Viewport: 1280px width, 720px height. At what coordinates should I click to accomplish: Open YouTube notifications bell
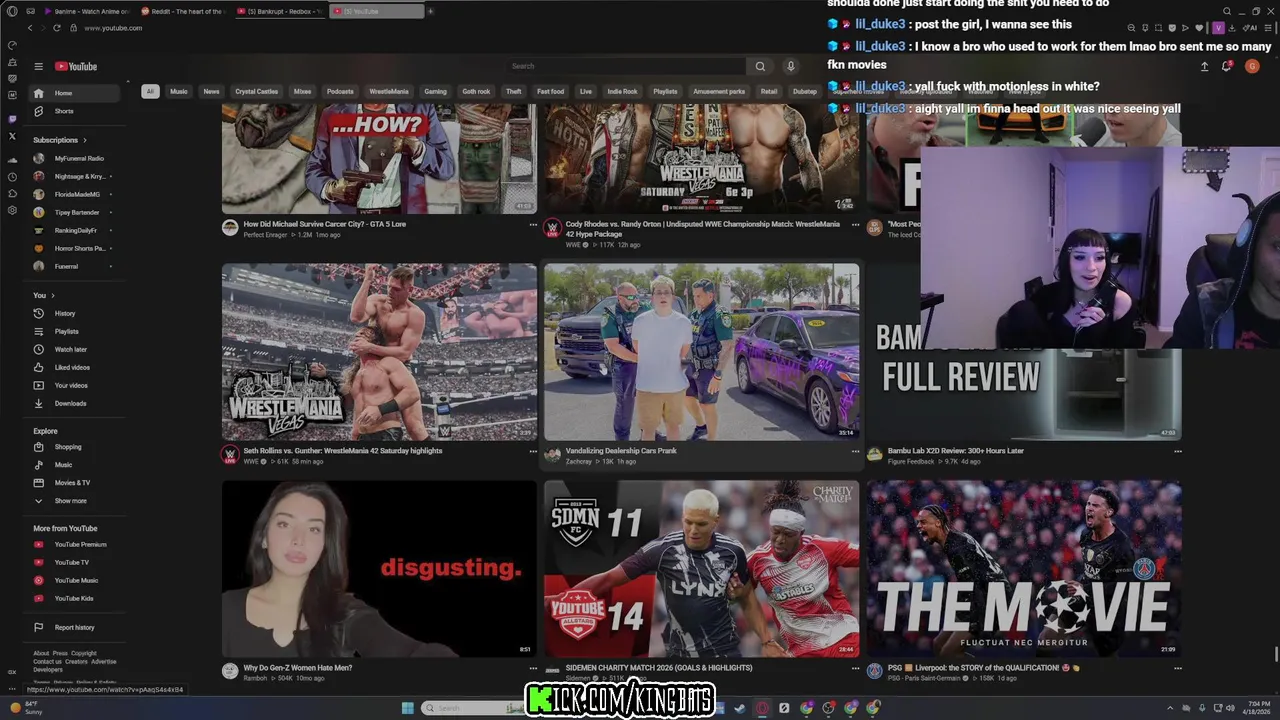coord(1227,66)
